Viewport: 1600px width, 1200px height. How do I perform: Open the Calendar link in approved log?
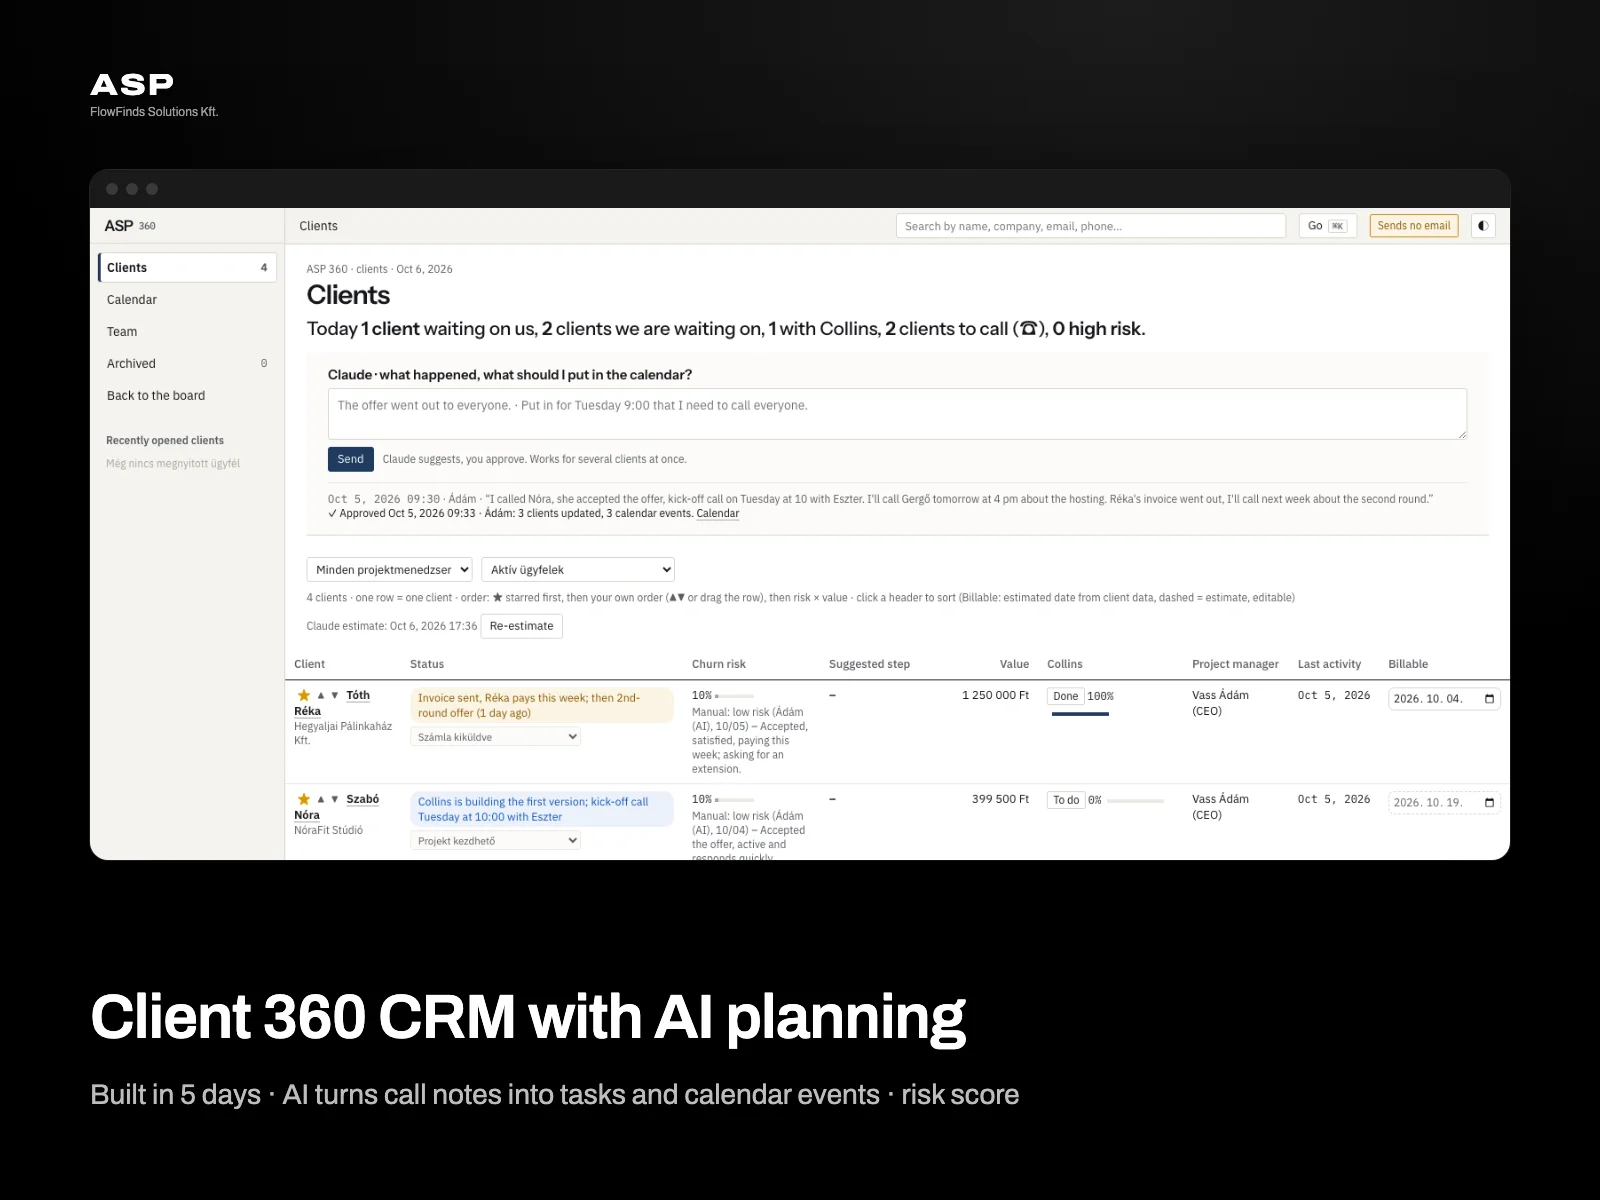pyautogui.click(x=718, y=514)
